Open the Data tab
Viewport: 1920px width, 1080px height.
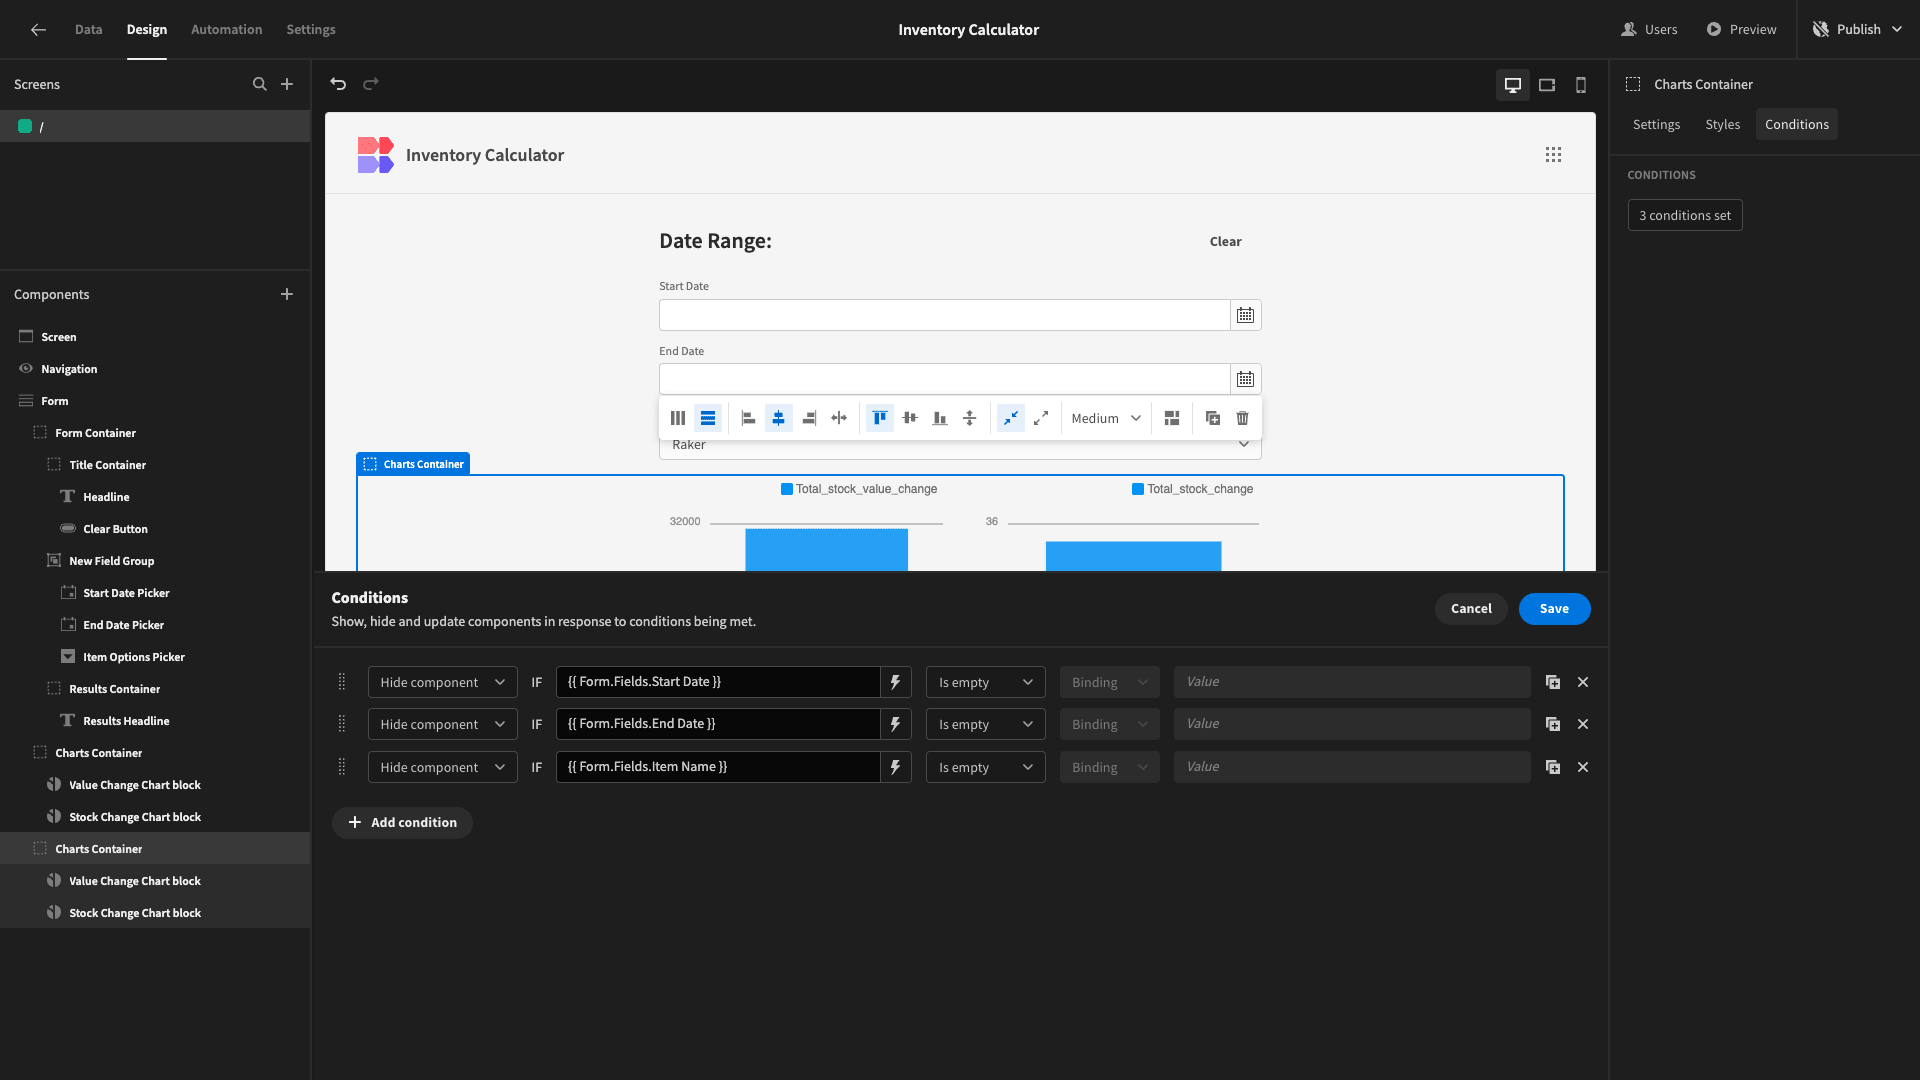(88, 30)
